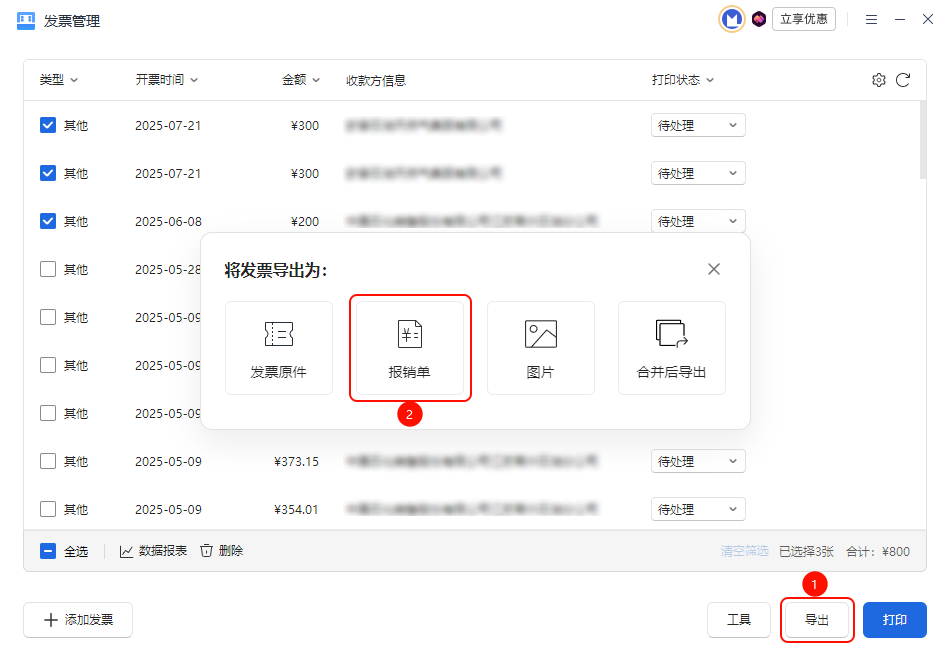
Task: Uncheck the 2025-06-08 invoice checkbox
Action: [x=48, y=221]
